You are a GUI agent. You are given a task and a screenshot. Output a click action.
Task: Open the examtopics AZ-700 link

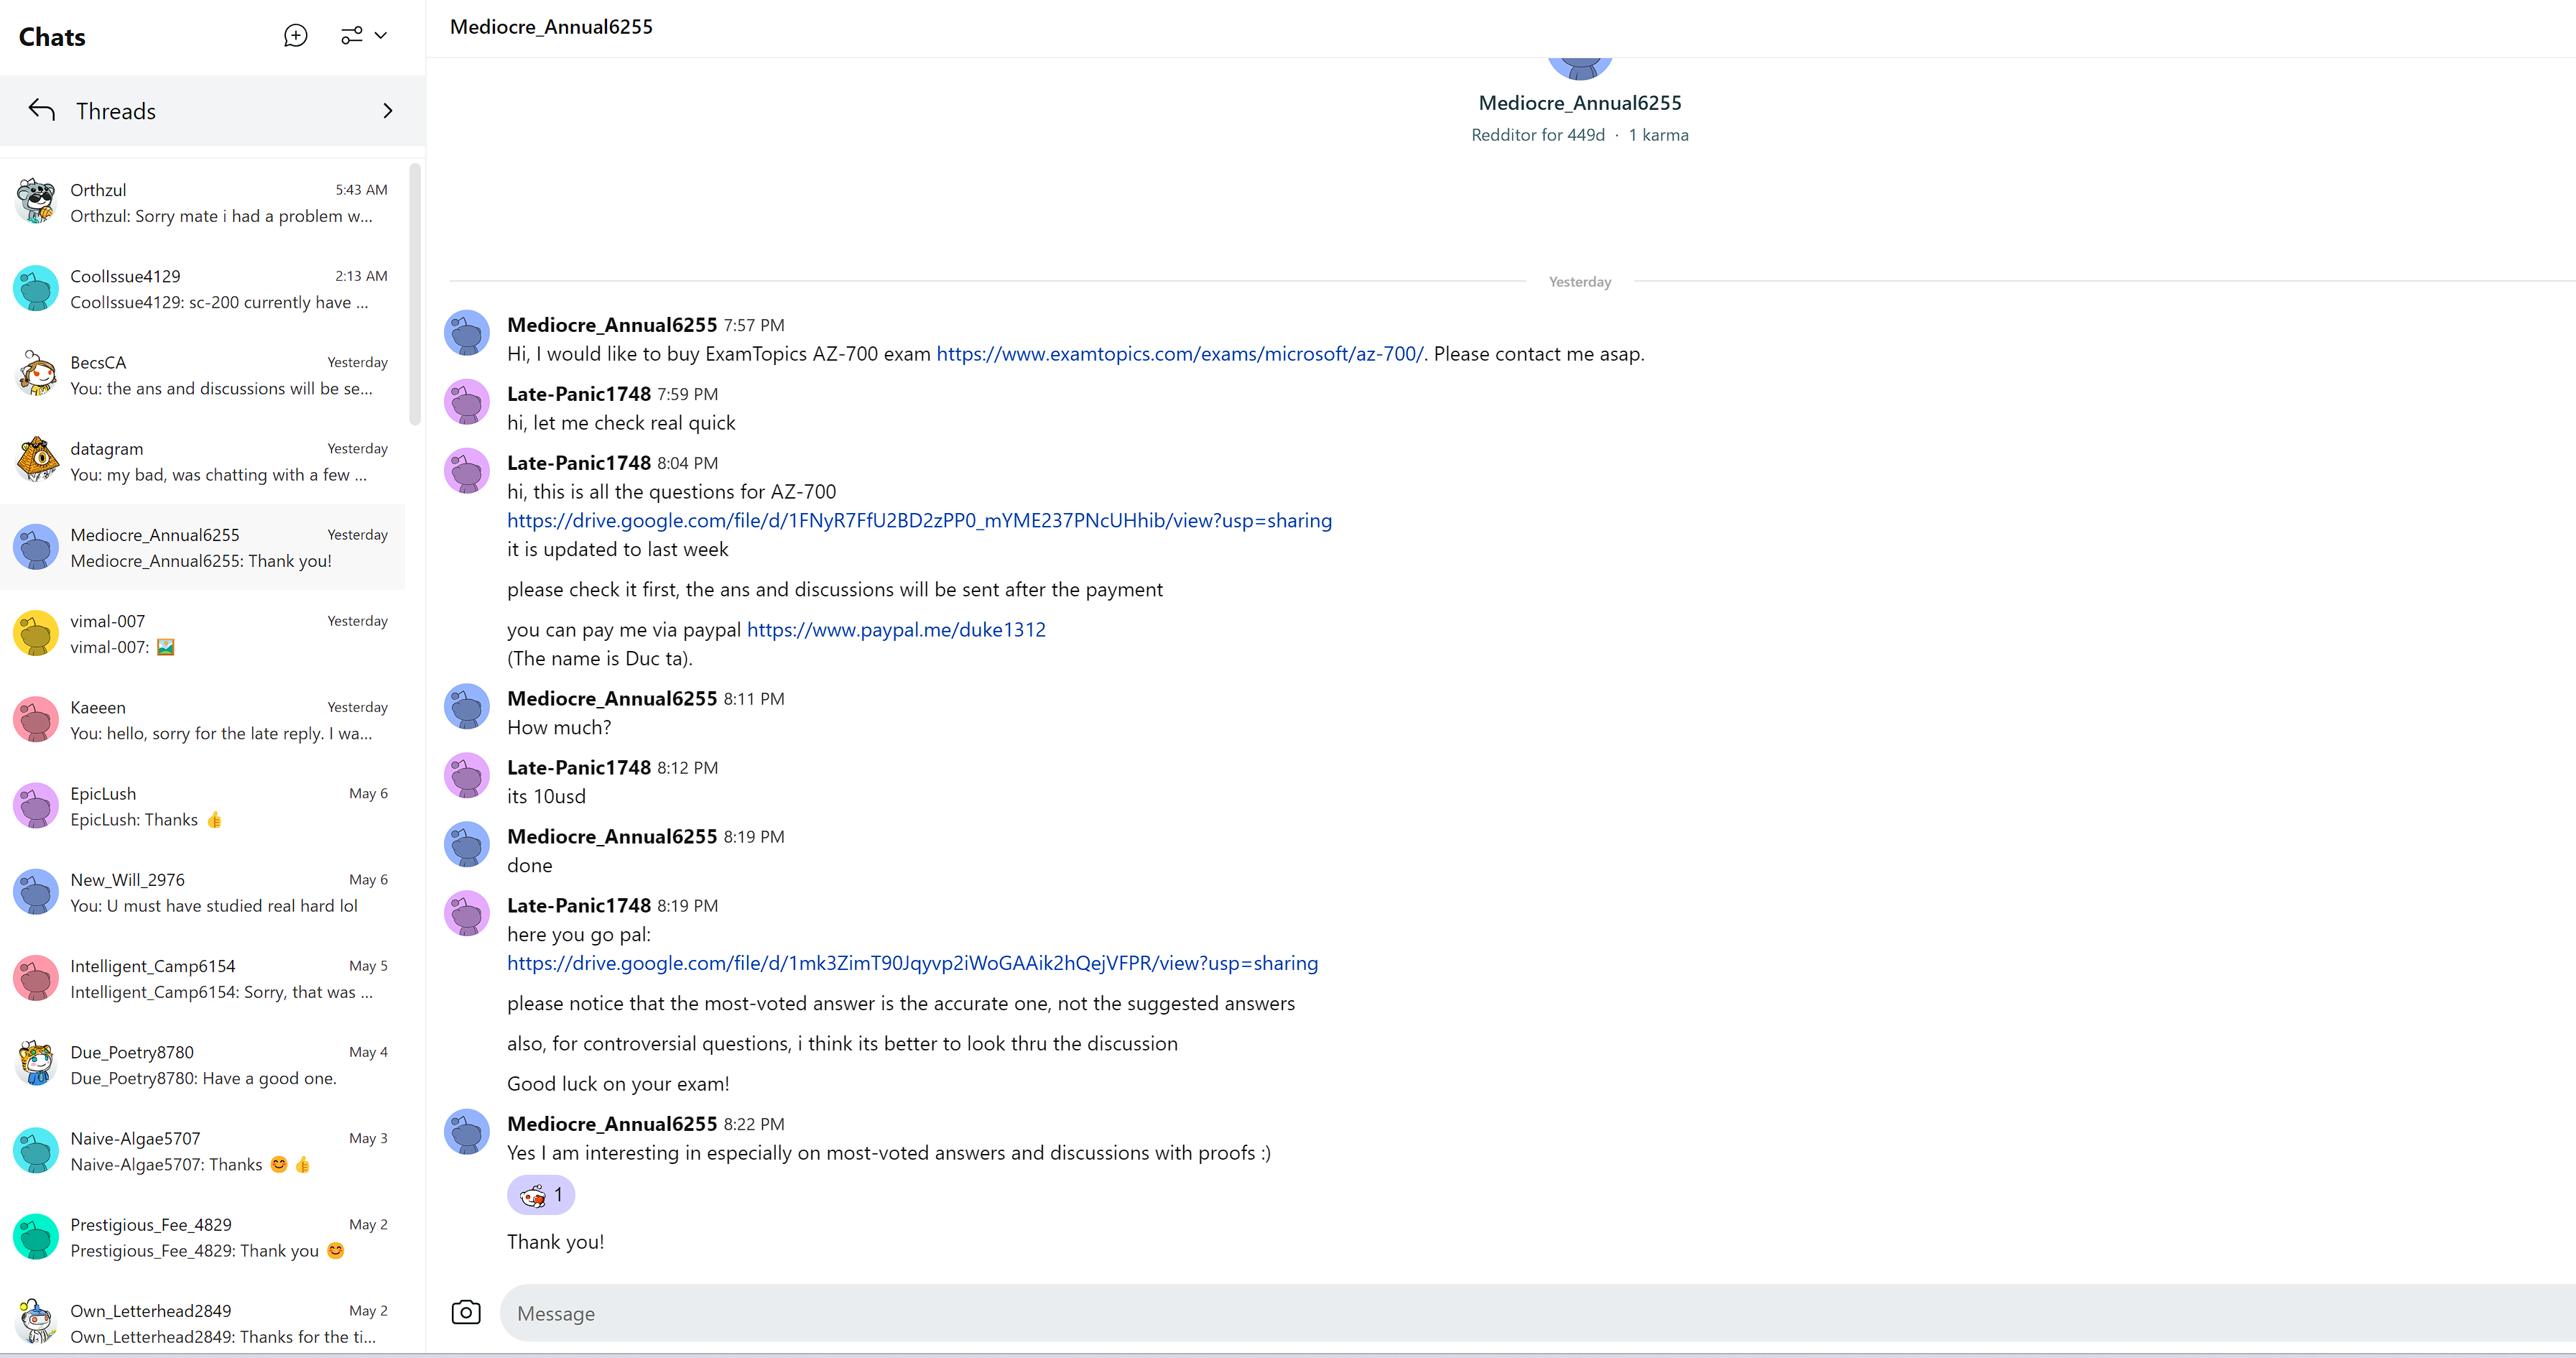[x=1179, y=354]
